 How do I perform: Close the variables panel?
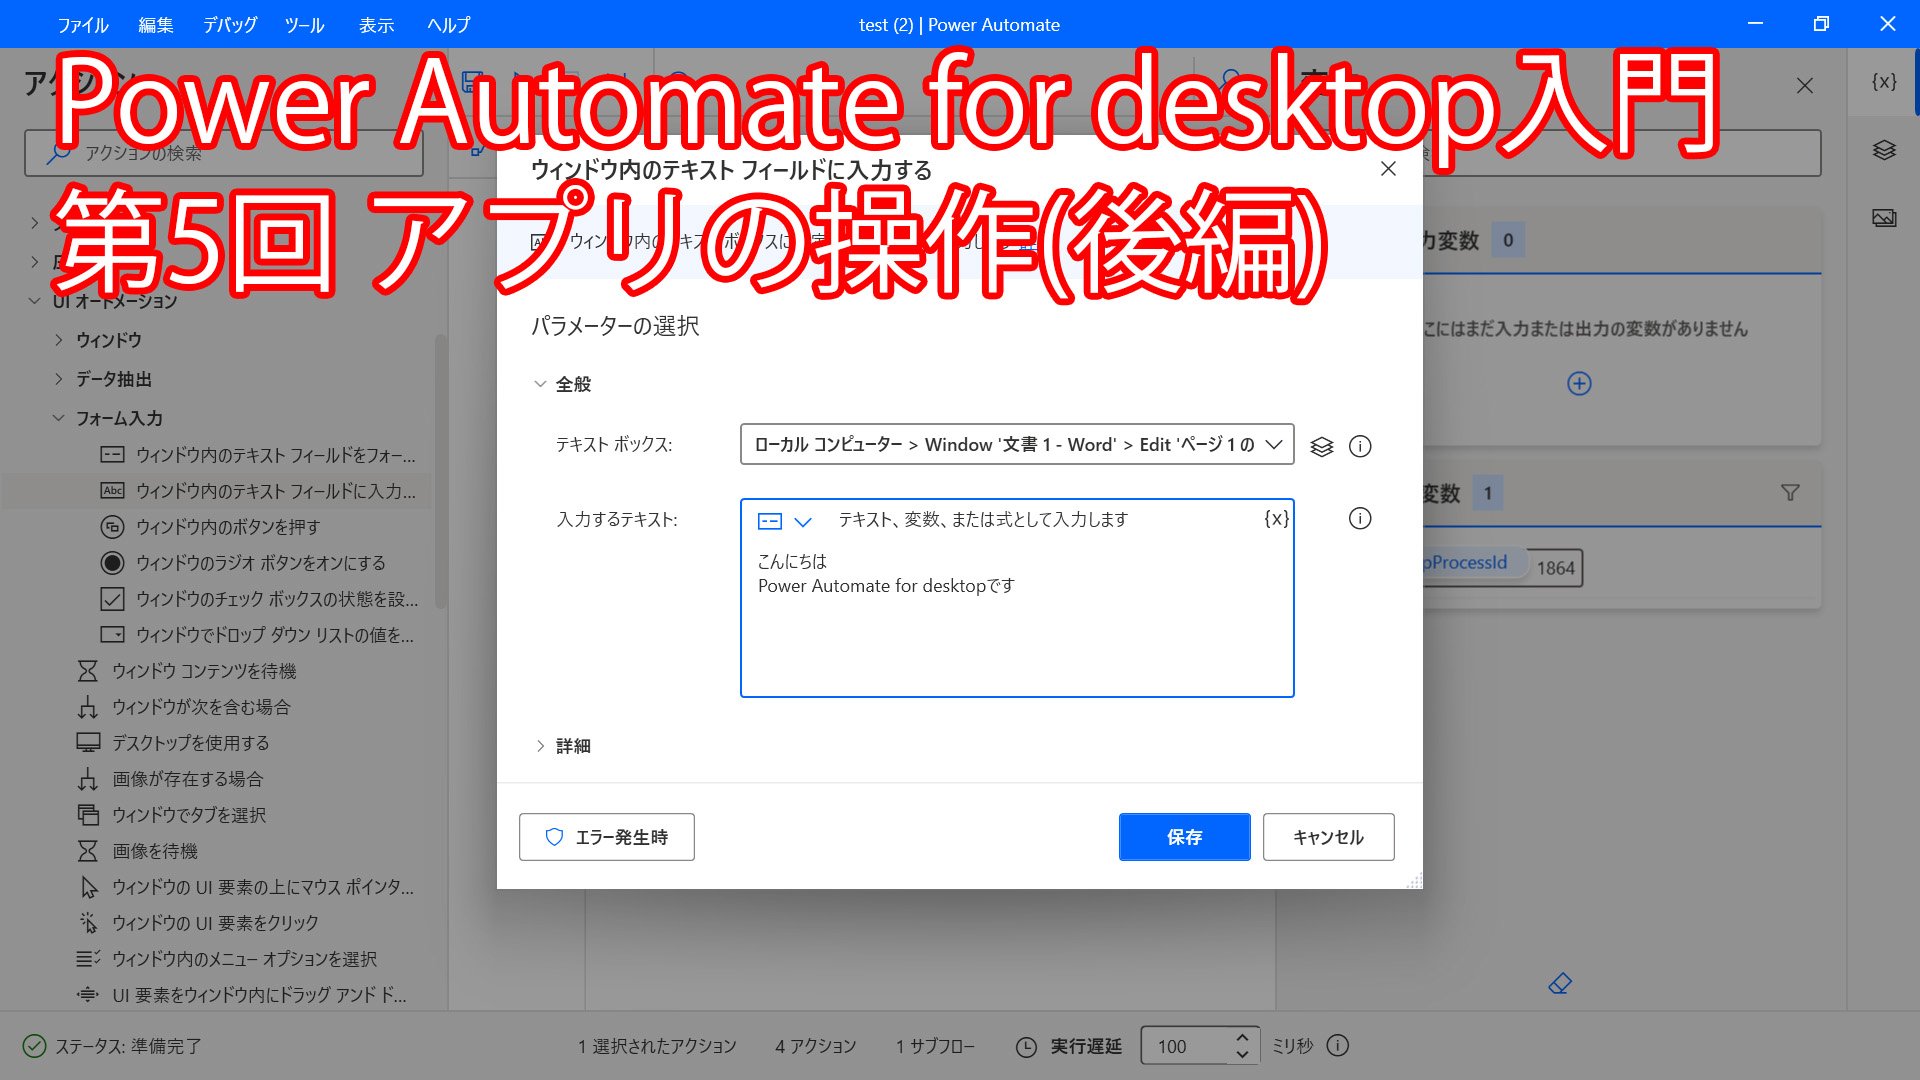point(1804,86)
